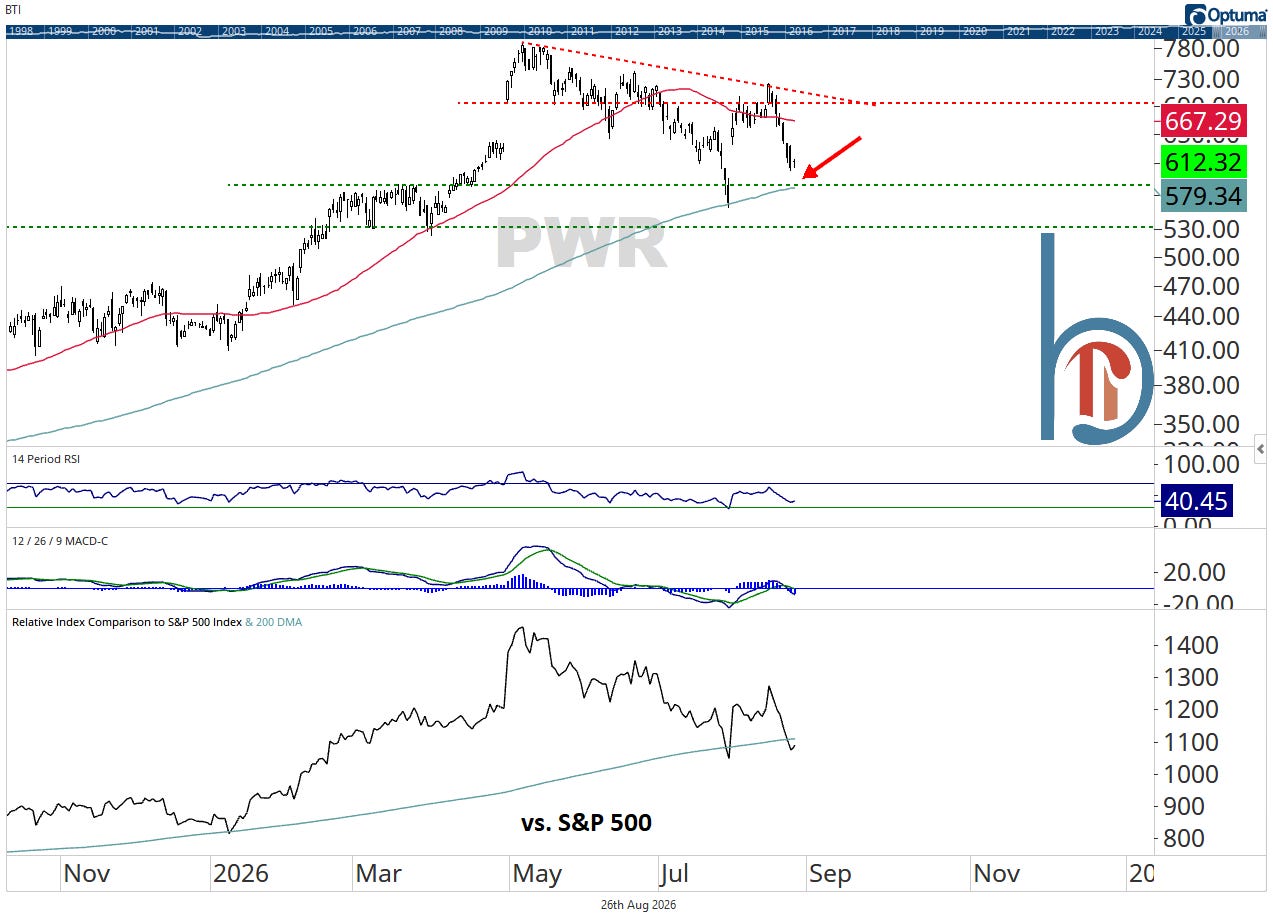Jump to 2024 in the timeline strip
Screen dimensions: 1273x924
(x=1149, y=31)
